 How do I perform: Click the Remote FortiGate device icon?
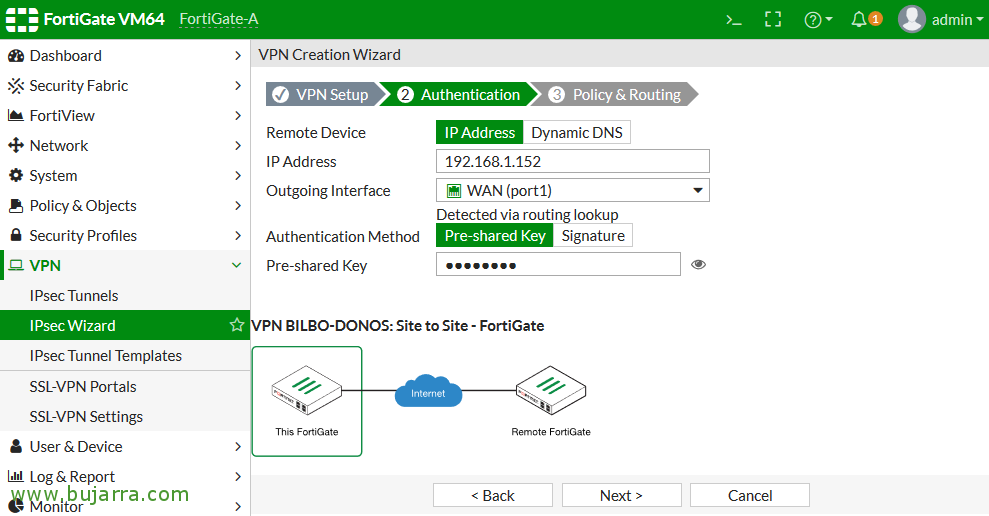550,391
